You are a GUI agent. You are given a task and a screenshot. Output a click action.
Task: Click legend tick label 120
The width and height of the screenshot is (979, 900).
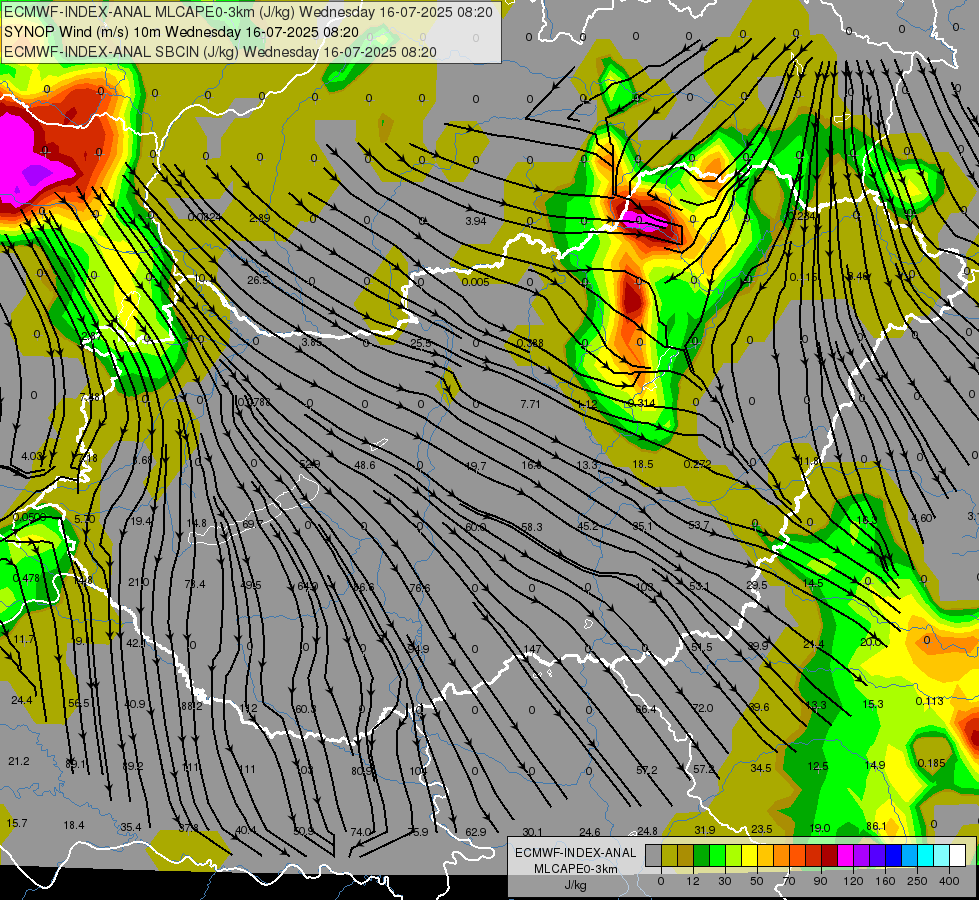[853, 881]
